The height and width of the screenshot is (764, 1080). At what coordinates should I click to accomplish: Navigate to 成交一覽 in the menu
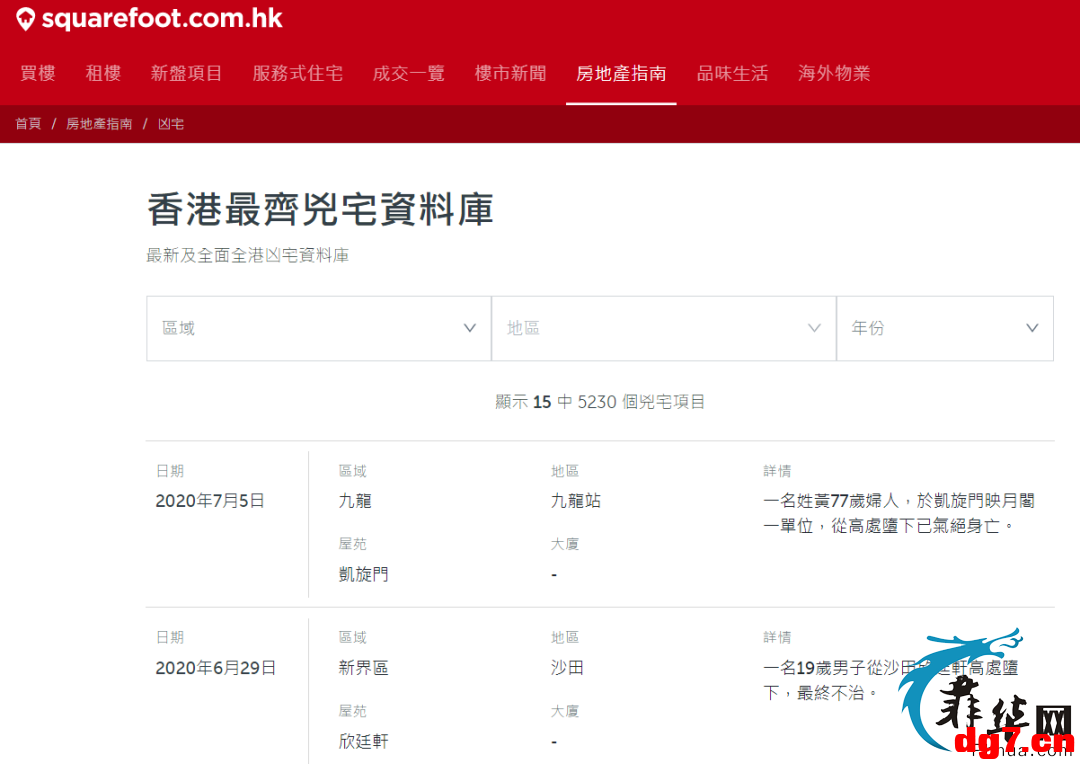[408, 73]
